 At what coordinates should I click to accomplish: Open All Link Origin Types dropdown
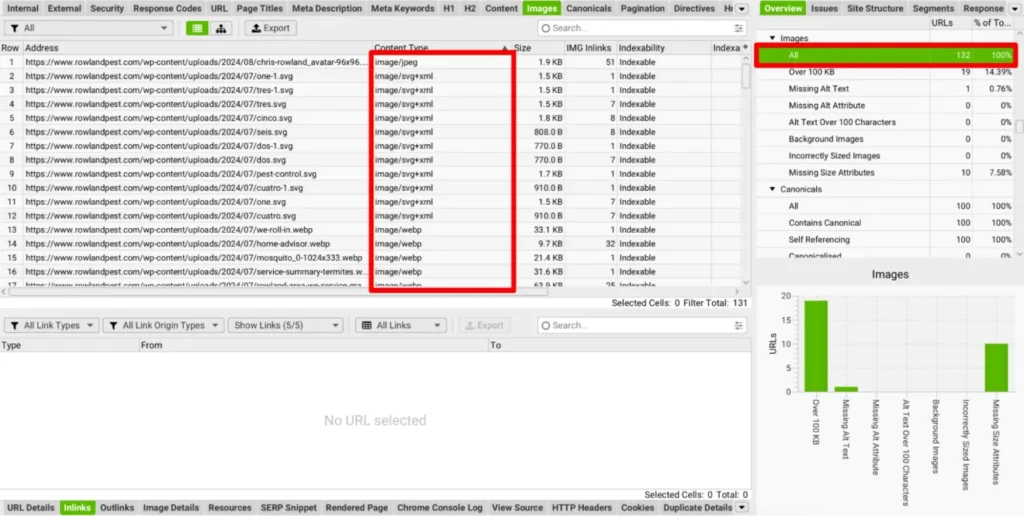[x=162, y=325]
